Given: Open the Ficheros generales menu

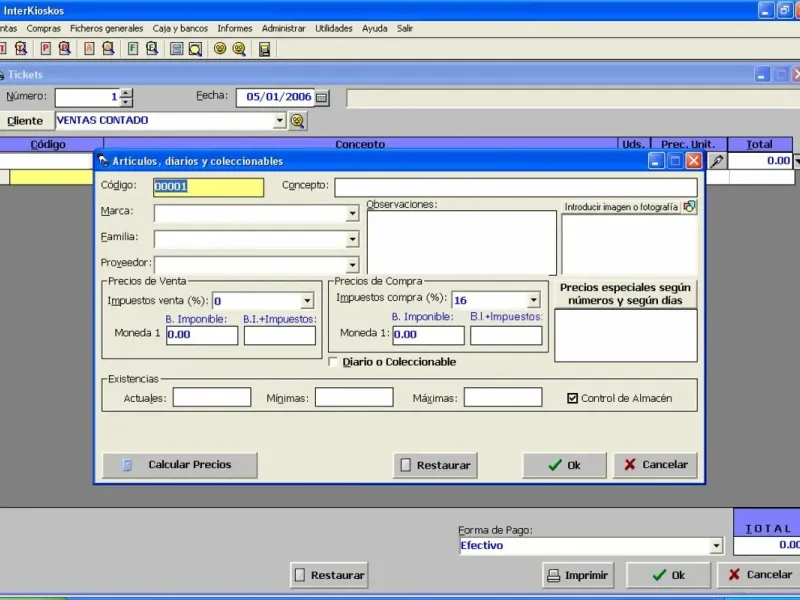Looking at the screenshot, I should click(x=107, y=29).
